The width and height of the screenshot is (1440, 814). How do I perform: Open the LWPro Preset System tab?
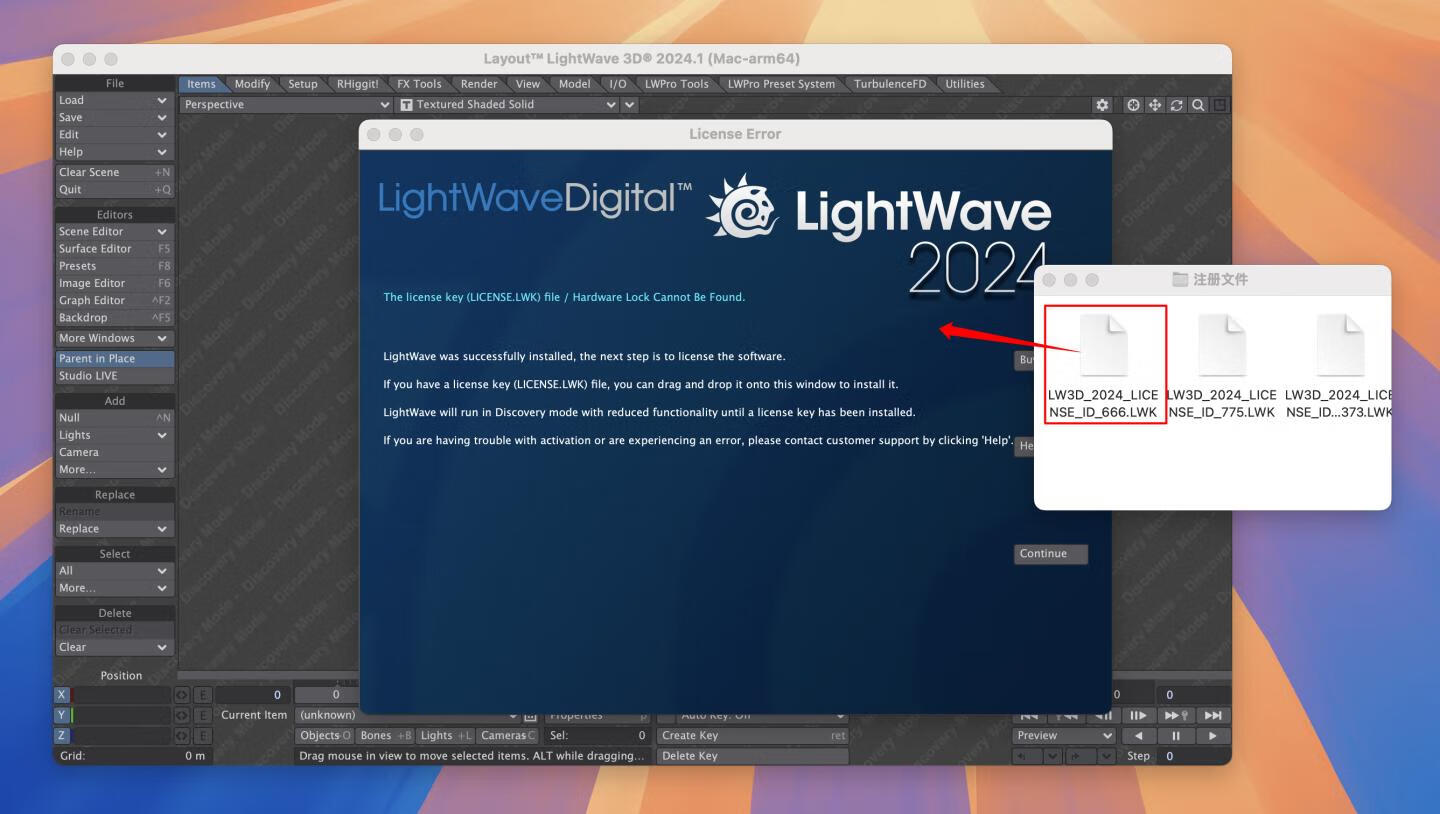point(781,84)
